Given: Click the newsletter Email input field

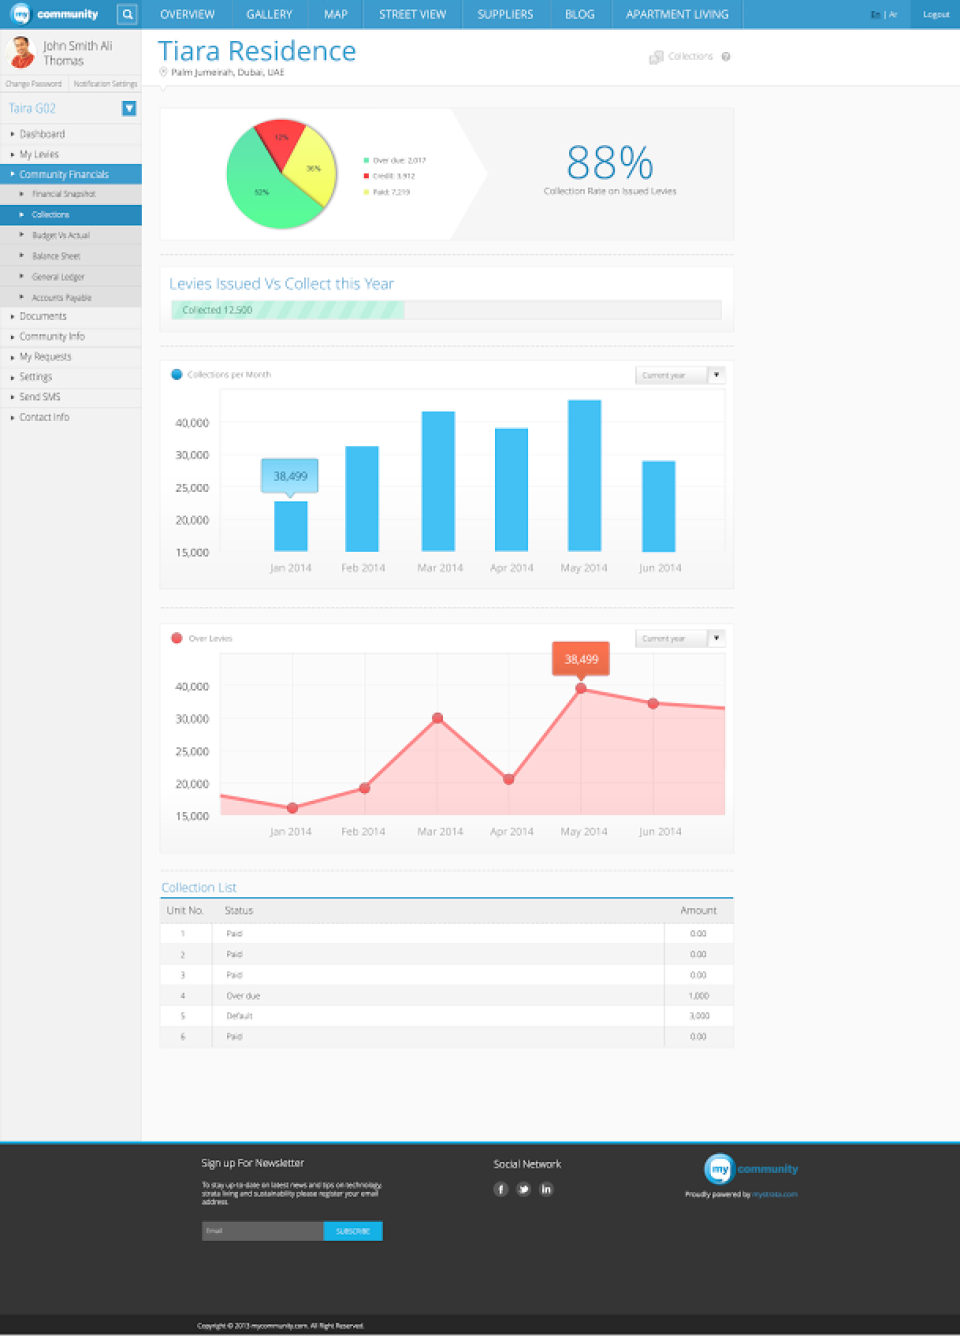Looking at the screenshot, I should pyautogui.click(x=262, y=1231).
